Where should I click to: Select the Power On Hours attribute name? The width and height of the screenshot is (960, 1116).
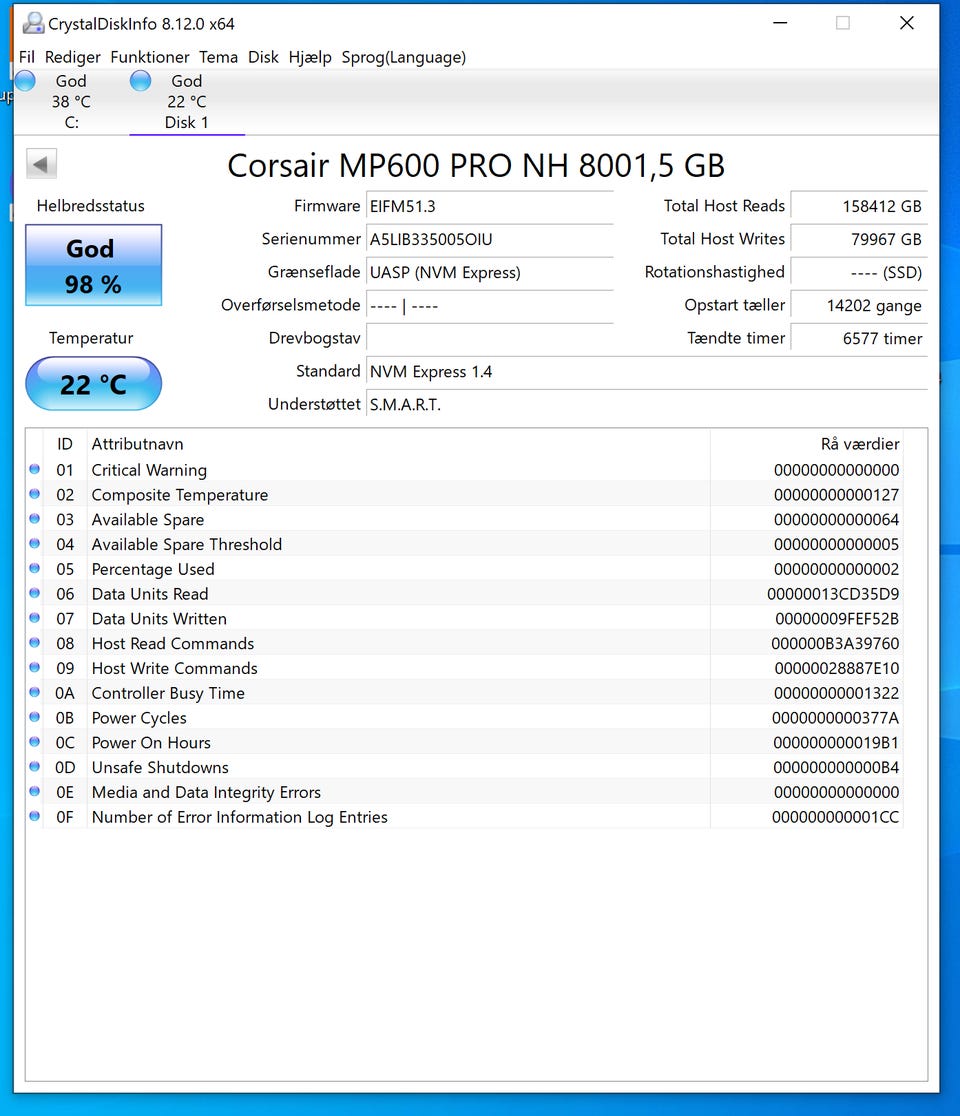pyautogui.click(x=151, y=742)
